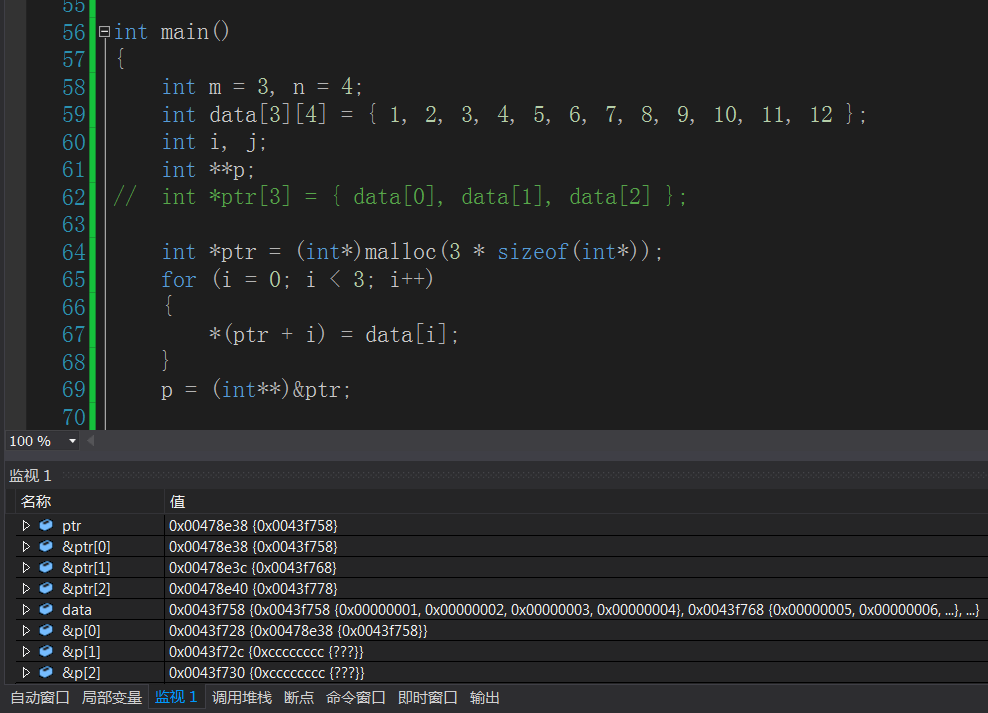Click sizeof keyword on line 64
Viewport: 988px width, 713px height.
click(x=532, y=252)
